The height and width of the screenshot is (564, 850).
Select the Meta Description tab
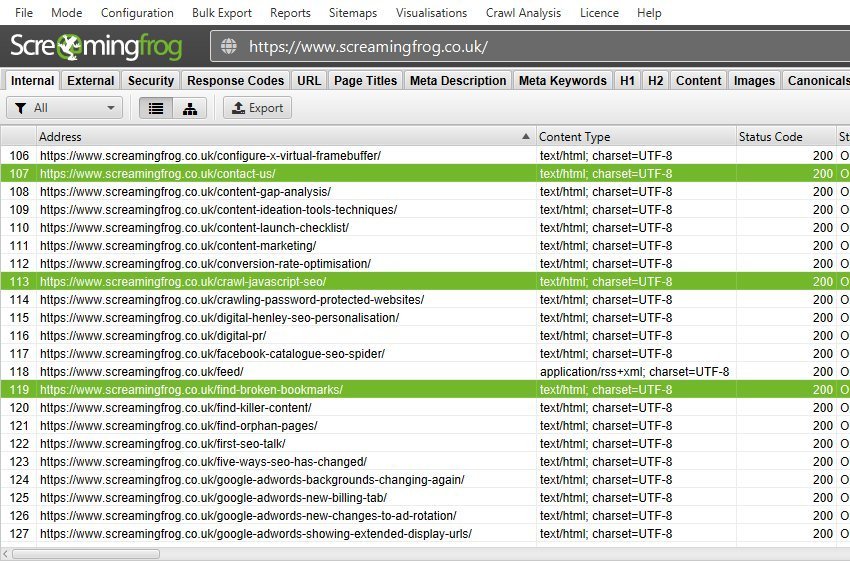pos(458,81)
